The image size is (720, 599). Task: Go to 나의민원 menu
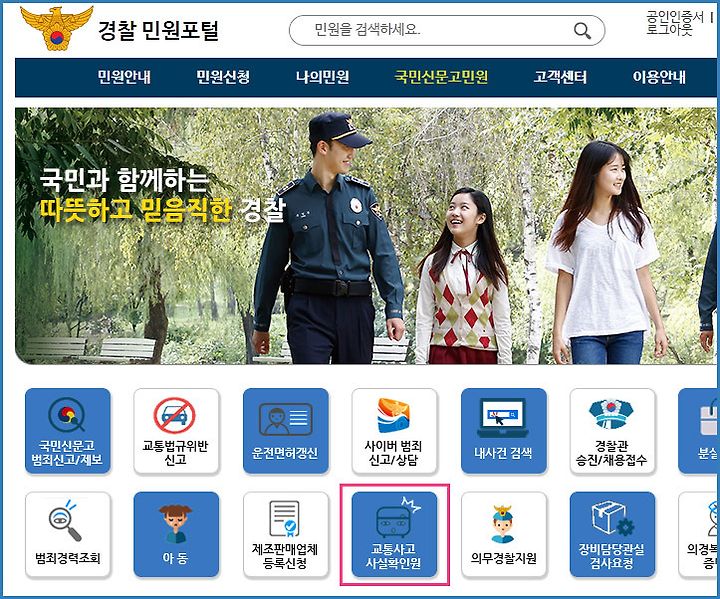(322, 77)
